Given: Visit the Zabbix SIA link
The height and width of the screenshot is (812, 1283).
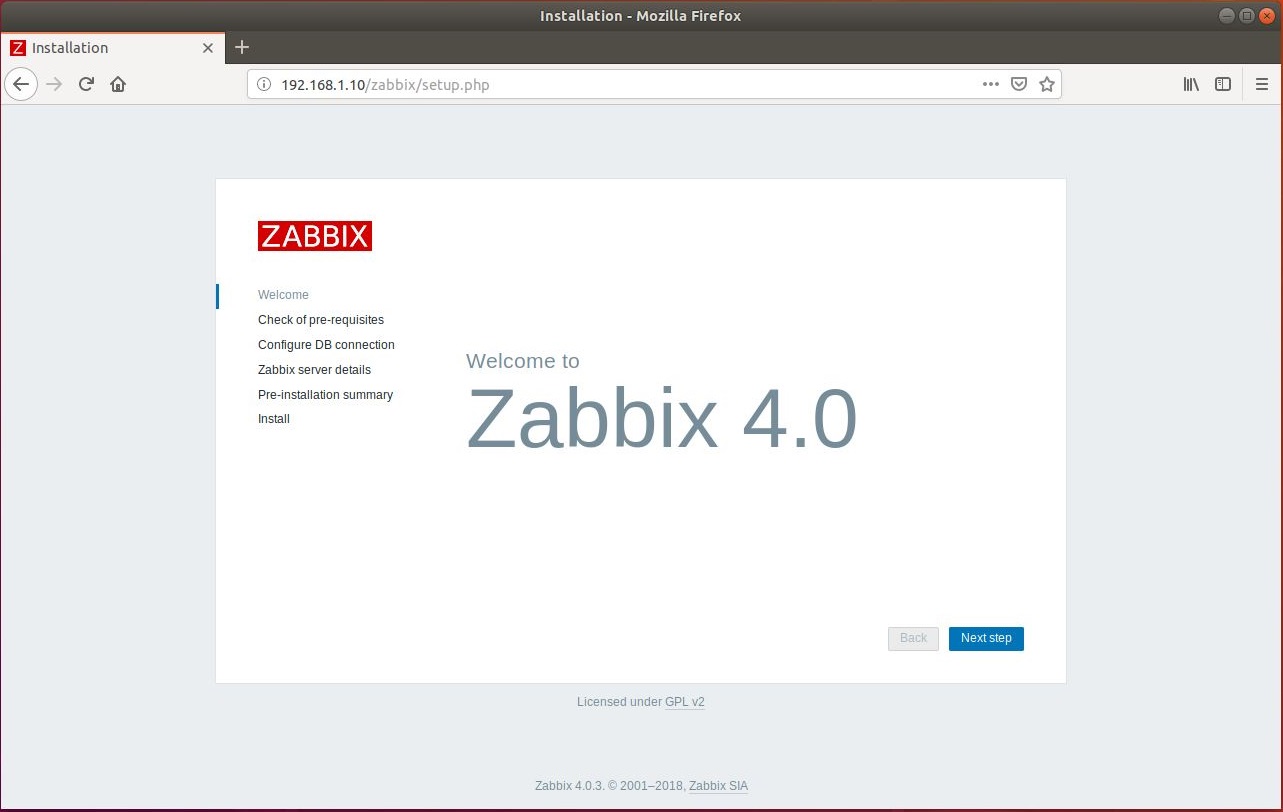Looking at the screenshot, I should 718,786.
